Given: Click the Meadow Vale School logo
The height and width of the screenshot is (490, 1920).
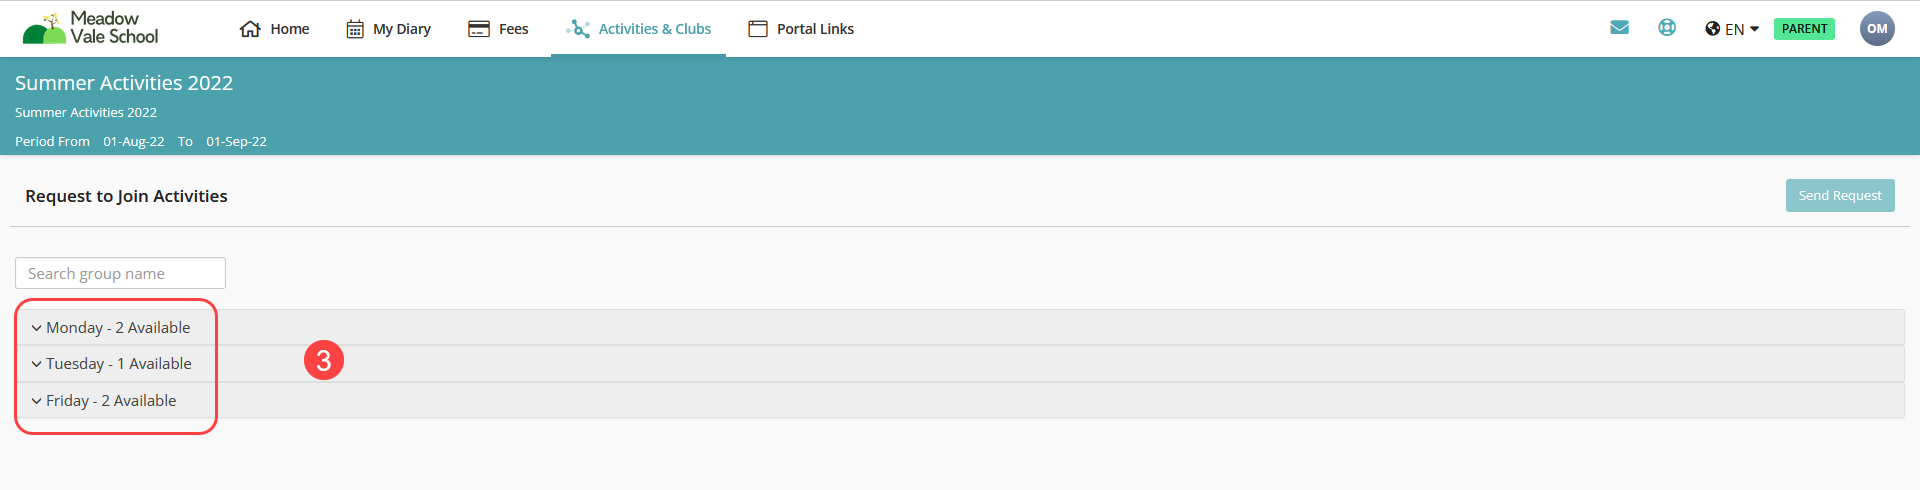Looking at the screenshot, I should [90, 28].
